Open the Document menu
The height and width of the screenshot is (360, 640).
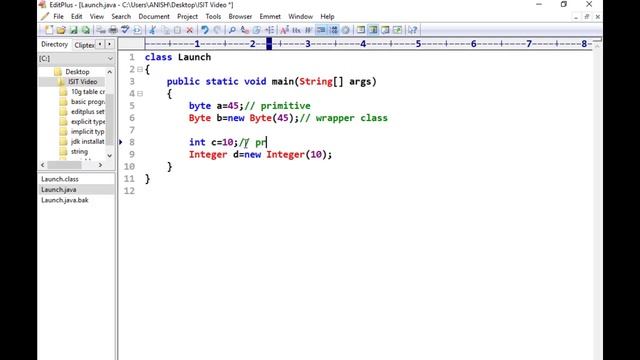(154, 17)
